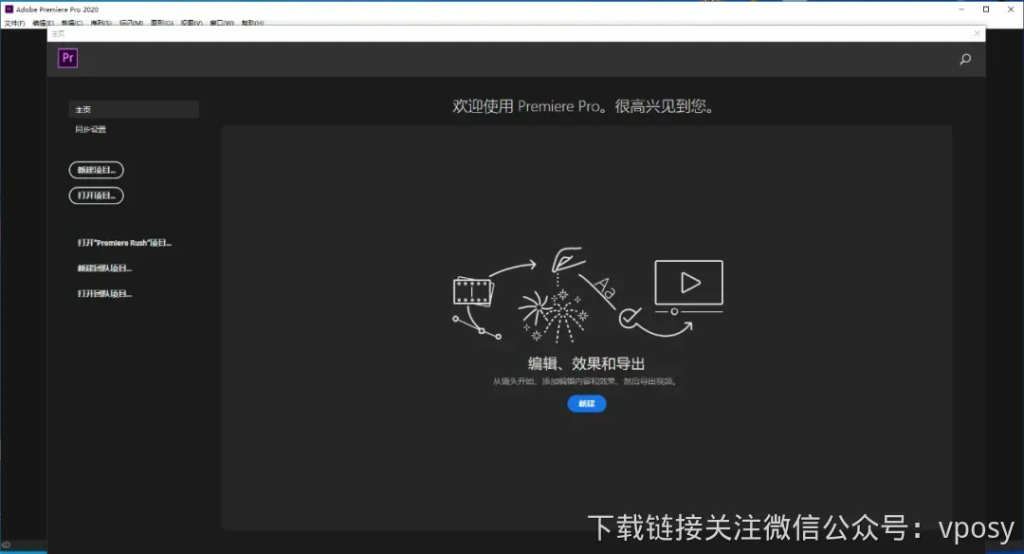The height and width of the screenshot is (554, 1024).
Task: Maximize the Premiere Pro window
Action: (x=986, y=9)
